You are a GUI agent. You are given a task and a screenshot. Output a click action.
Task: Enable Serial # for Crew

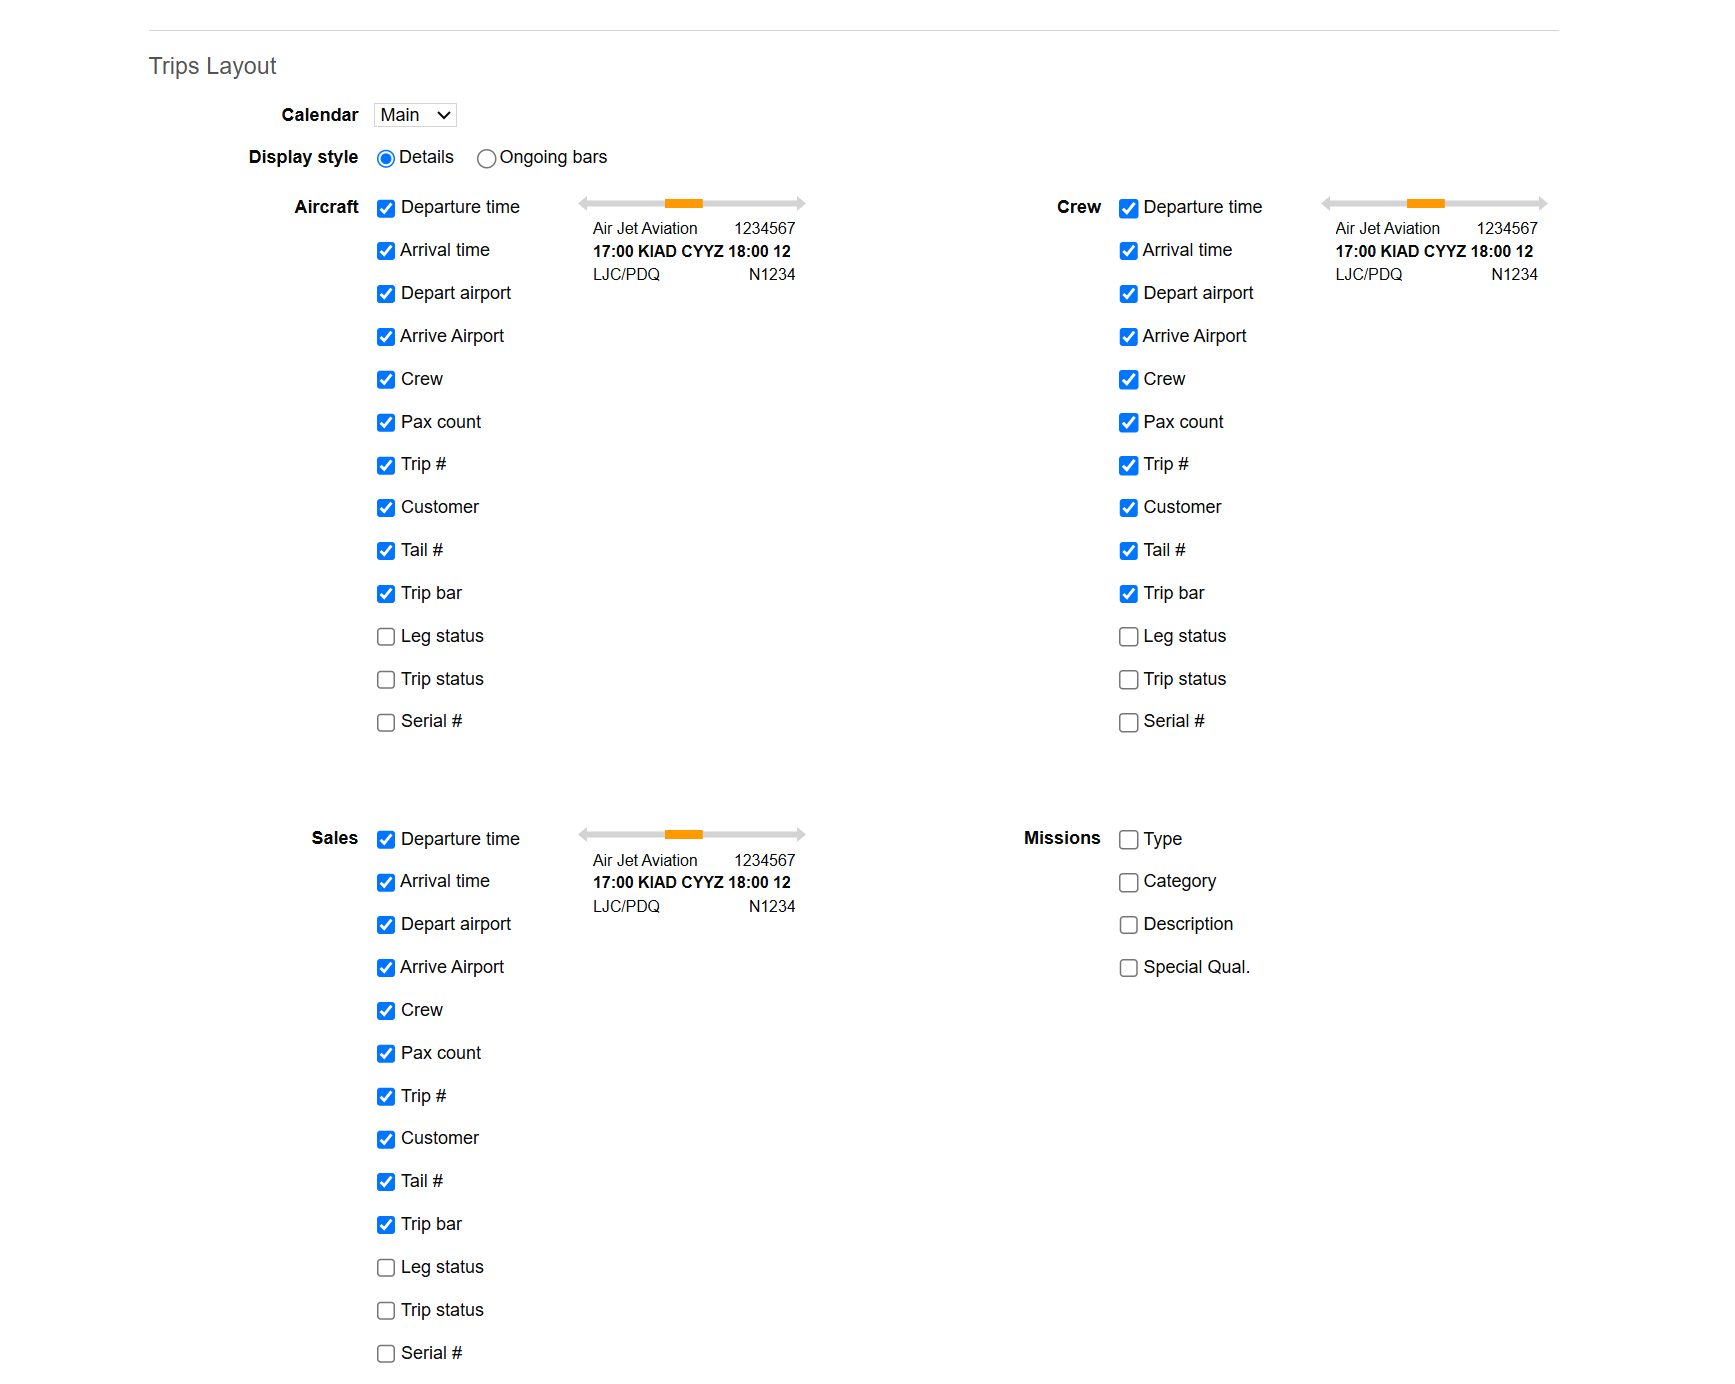(1128, 721)
